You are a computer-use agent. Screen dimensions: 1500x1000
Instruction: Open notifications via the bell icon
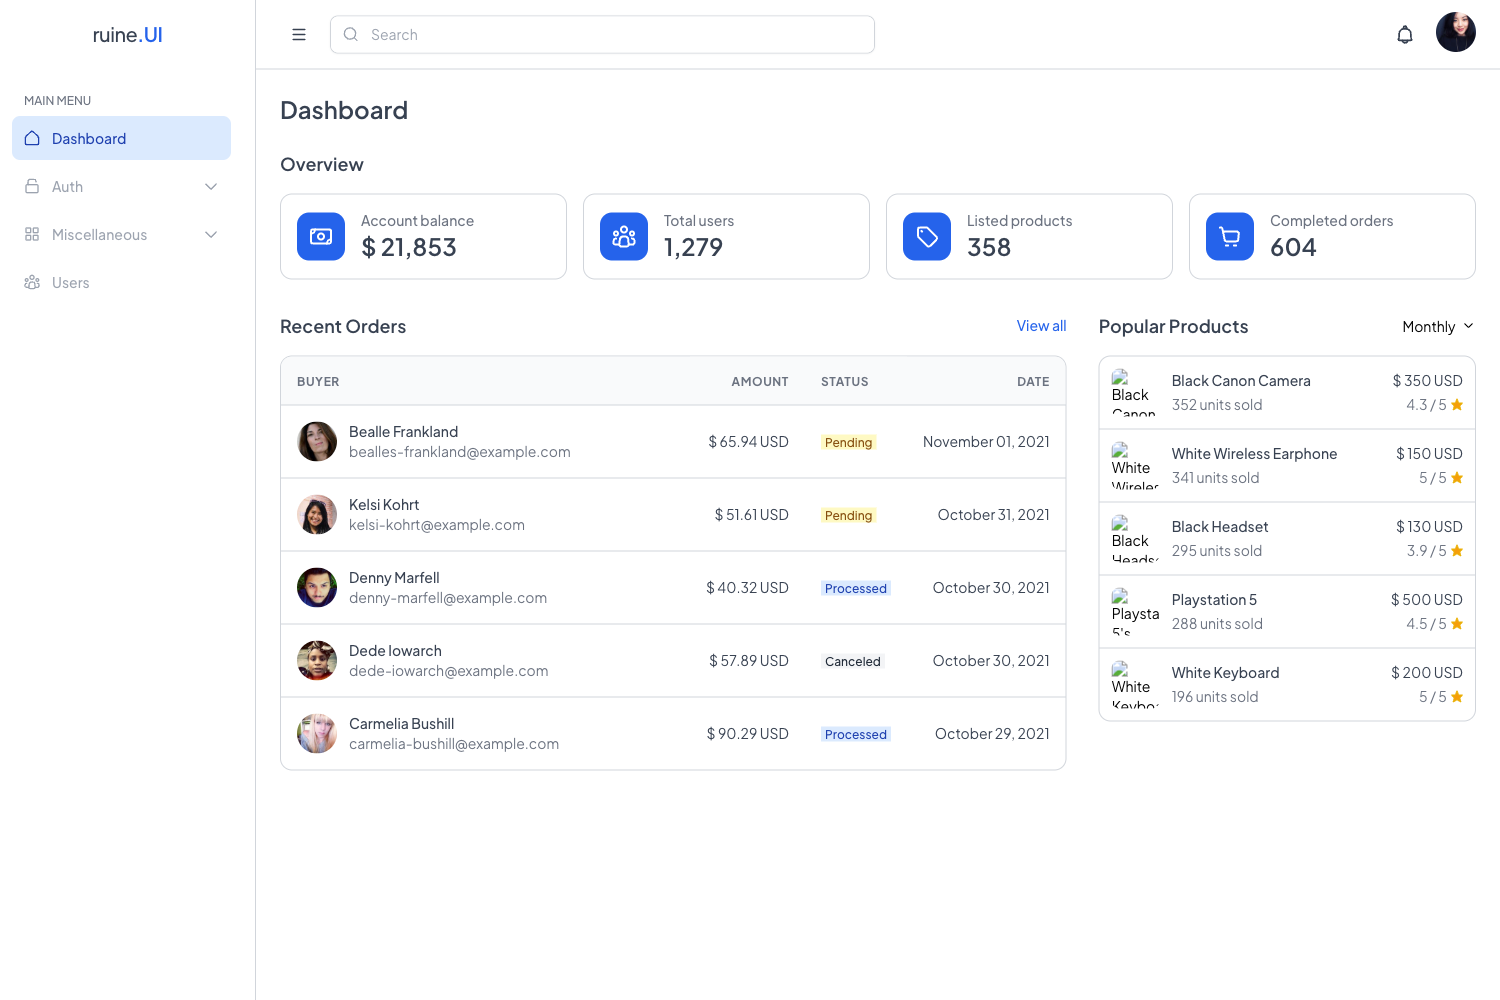[1405, 34]
